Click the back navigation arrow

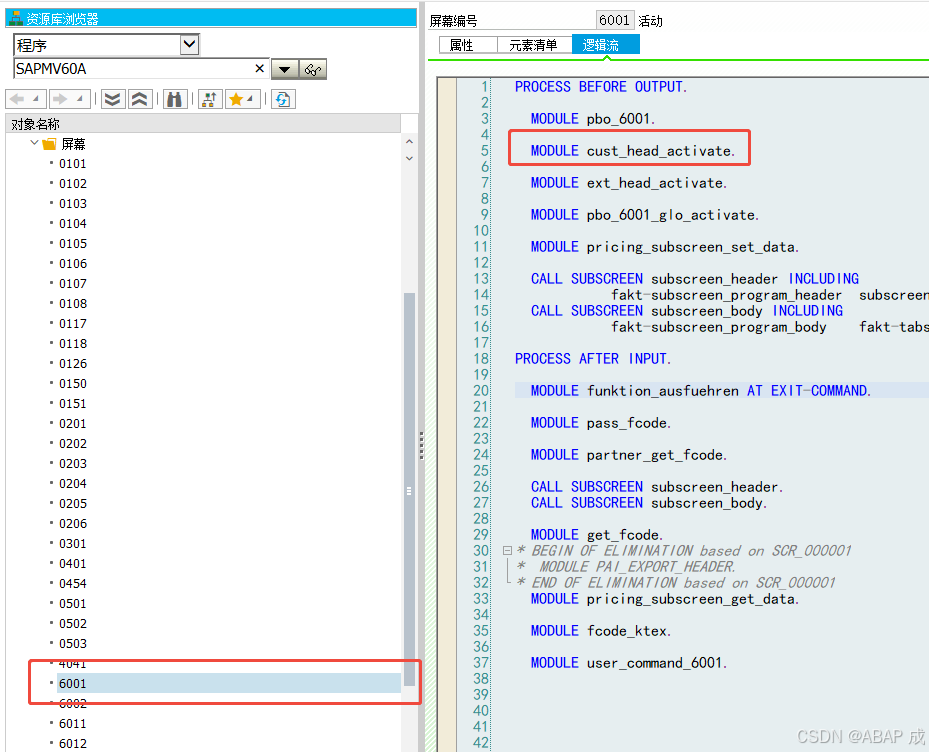coord(17,99)
